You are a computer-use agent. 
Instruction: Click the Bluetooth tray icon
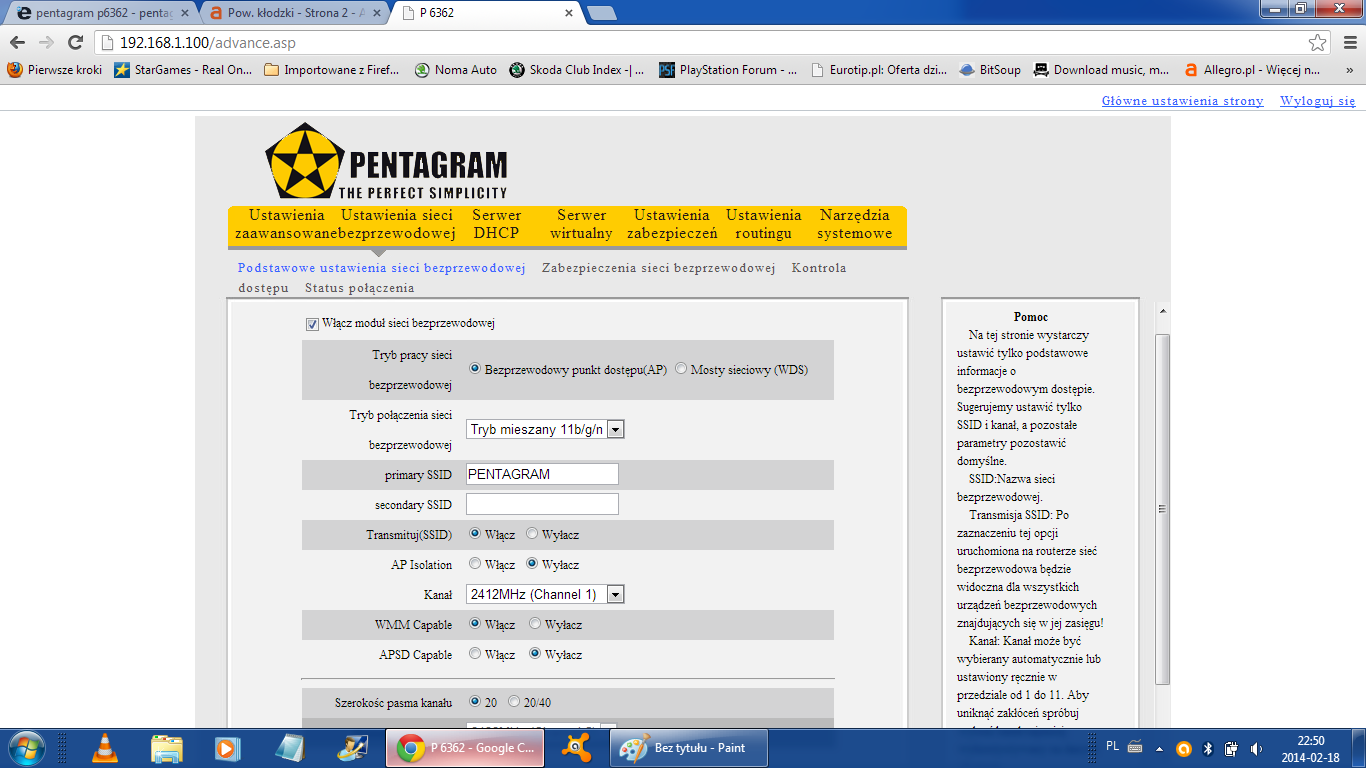pos(1207,748)
